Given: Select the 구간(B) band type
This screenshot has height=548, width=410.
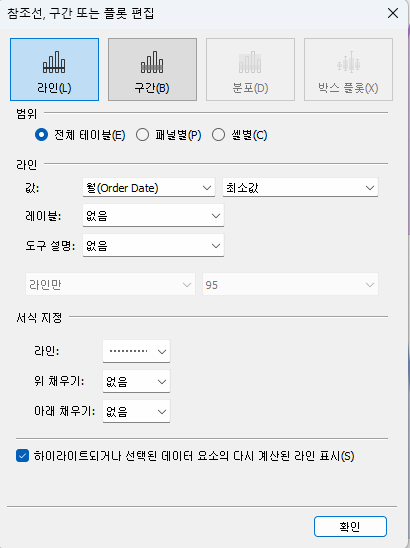Looking at the screenshot, I should click(x=152, y=70).
